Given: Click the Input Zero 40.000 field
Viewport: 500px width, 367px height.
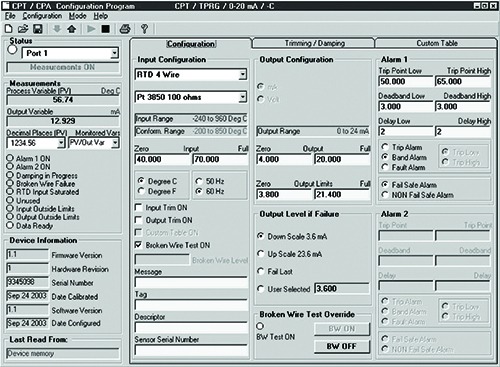Looking at the screenshot, I should [162, 159].
